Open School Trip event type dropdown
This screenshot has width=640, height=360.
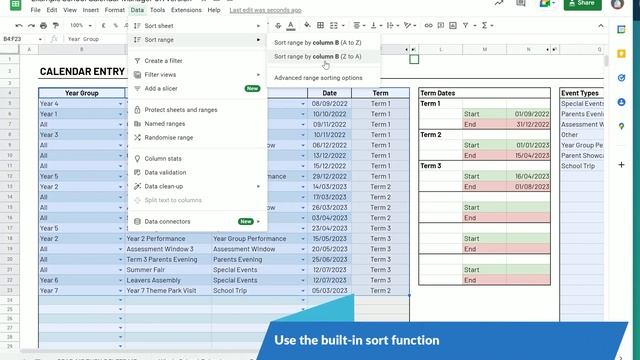pyautogui.click(x=303, y=291)
